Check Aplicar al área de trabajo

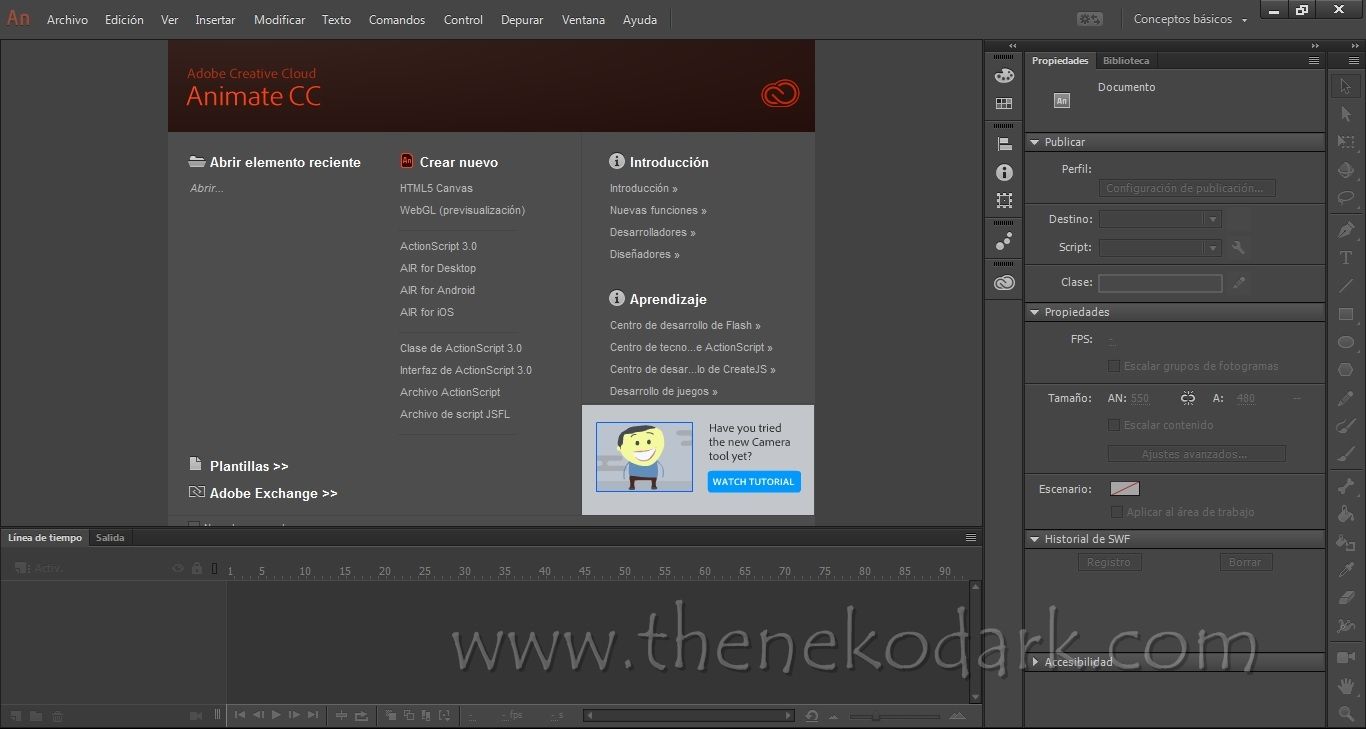[x=1117, y=512]
